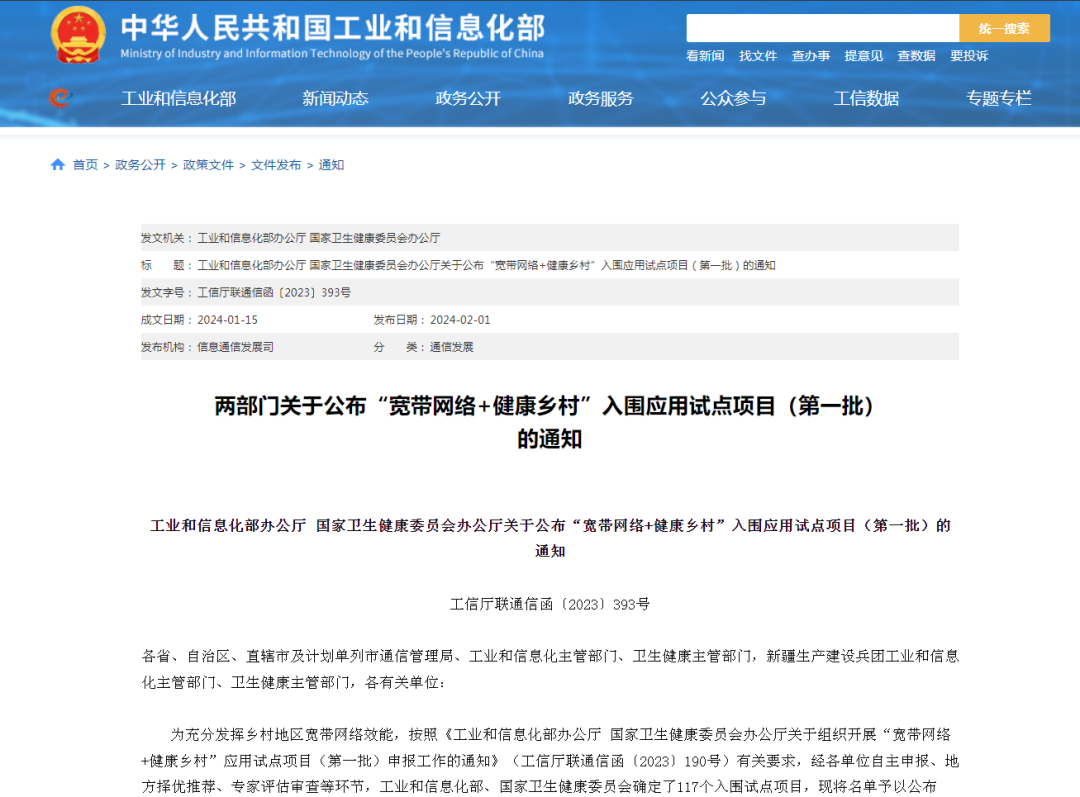Click the red spark site logo icon

(59, 98)
